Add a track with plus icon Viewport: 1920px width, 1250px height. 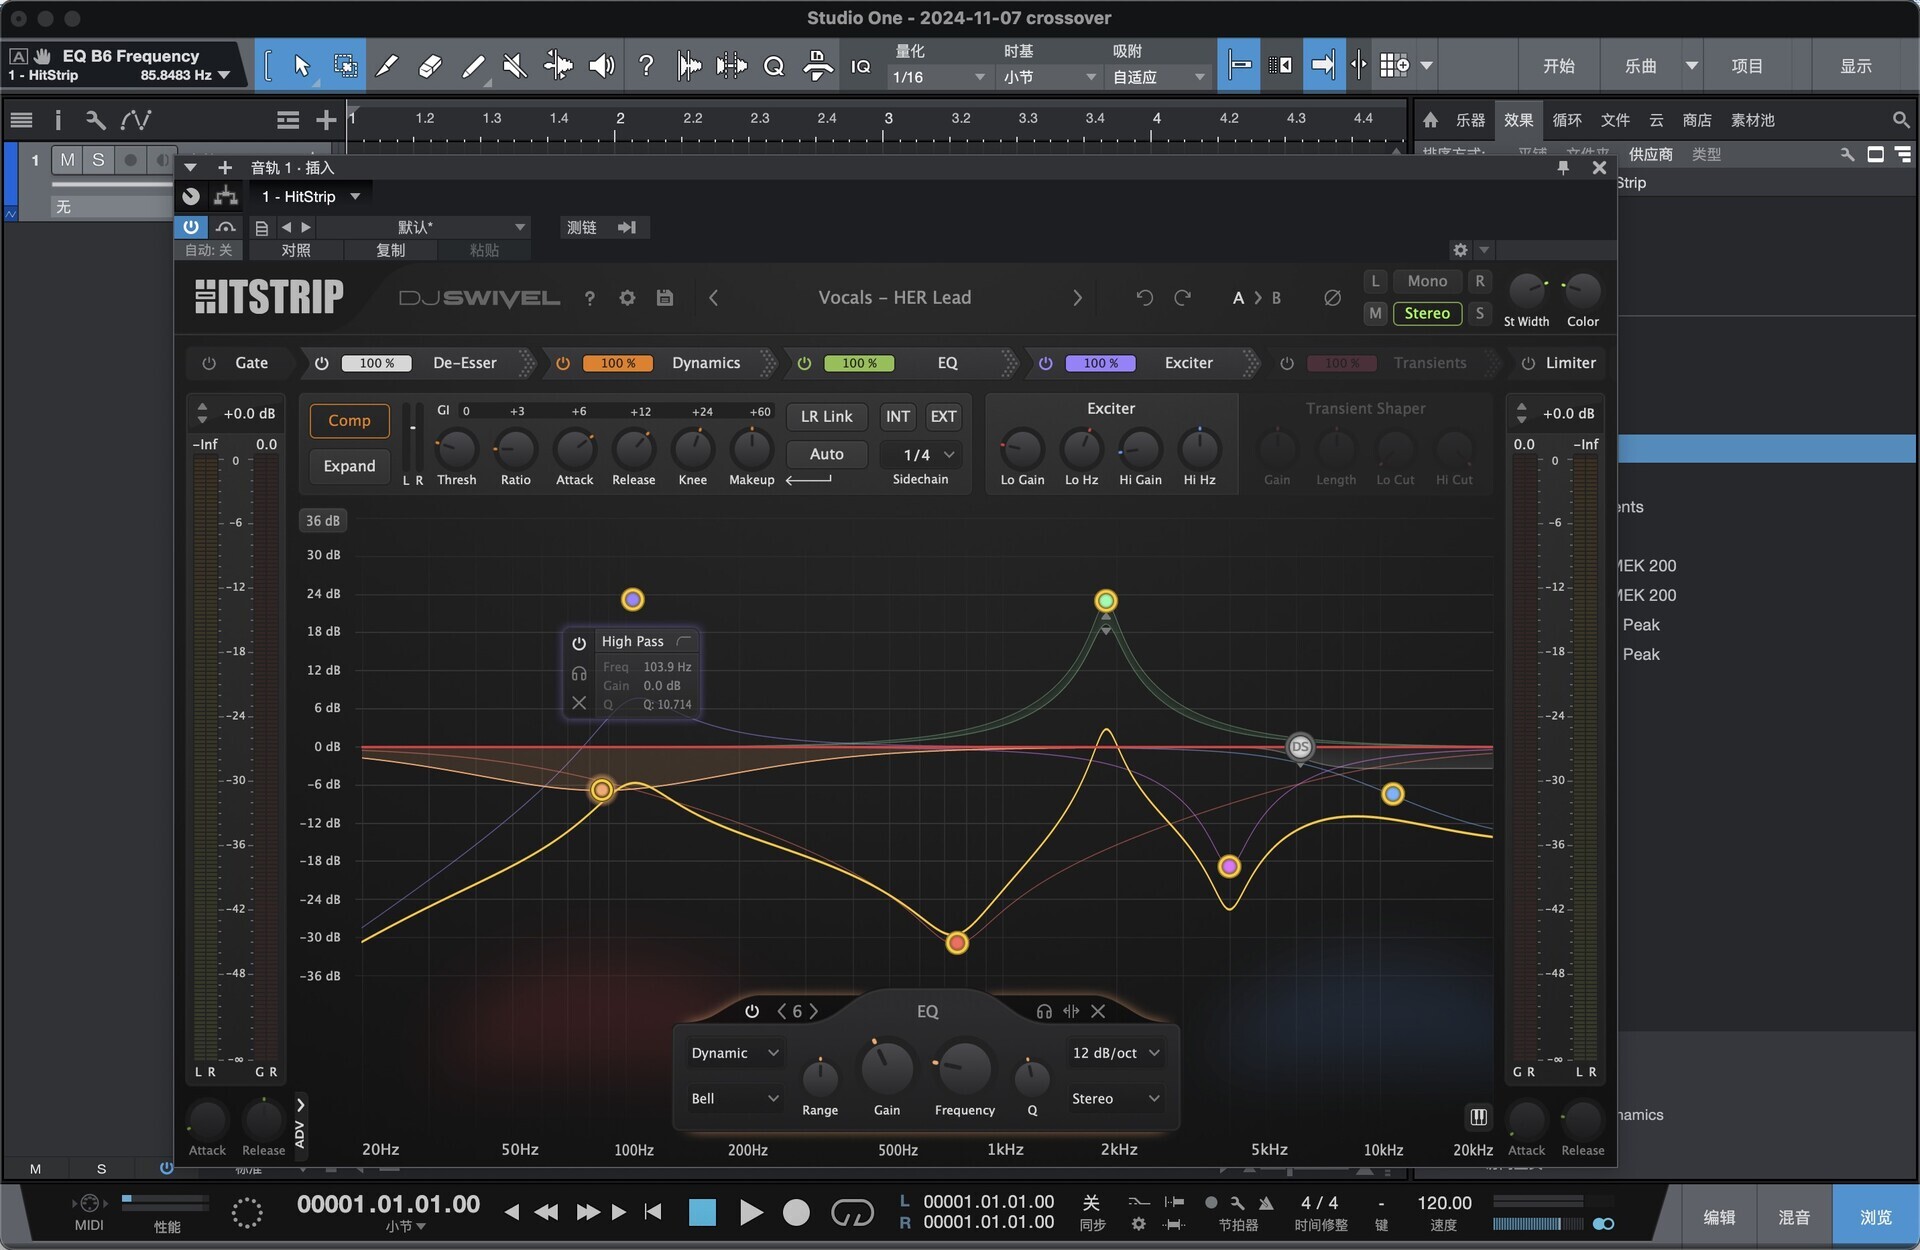point(325,121)
